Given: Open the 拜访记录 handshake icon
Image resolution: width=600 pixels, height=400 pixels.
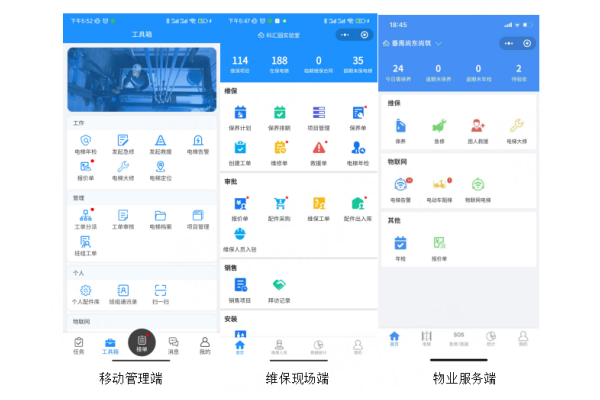Looking at the screenshot, I should coord(279,285).
